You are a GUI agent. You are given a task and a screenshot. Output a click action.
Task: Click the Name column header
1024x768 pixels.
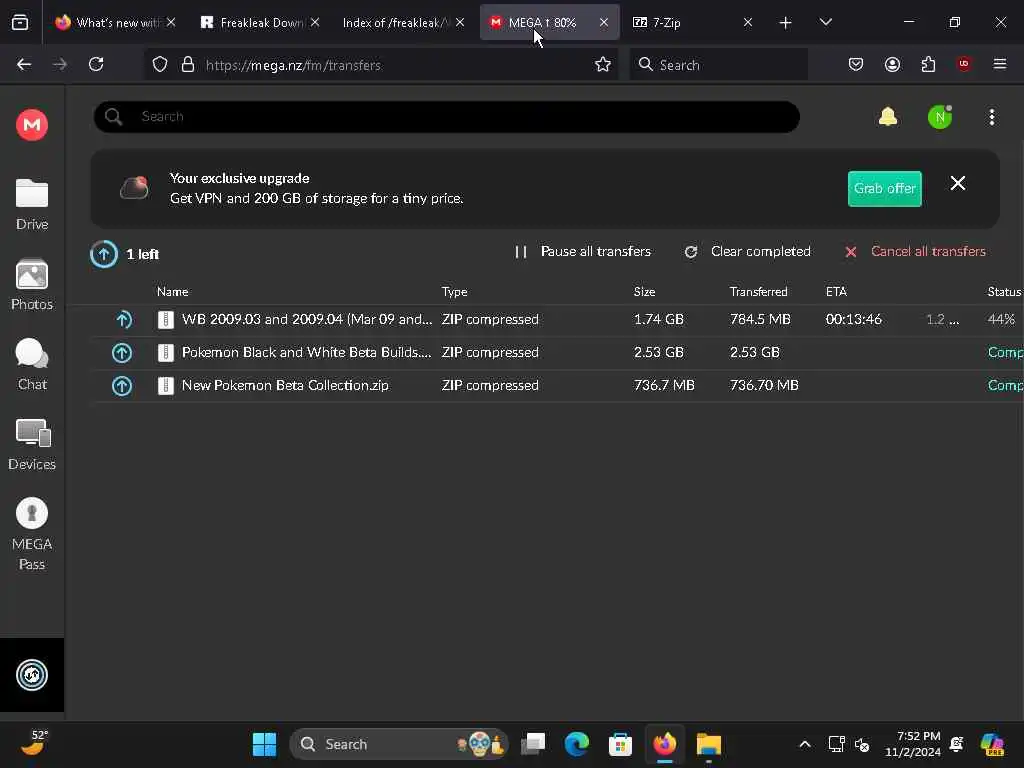[x=172, y=292]
